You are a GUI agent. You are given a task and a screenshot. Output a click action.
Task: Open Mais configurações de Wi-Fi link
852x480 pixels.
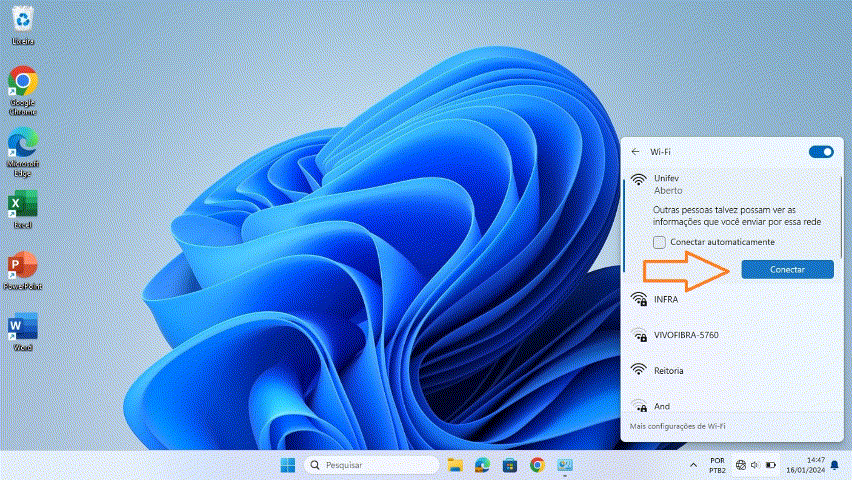click(x=678, y=426)
